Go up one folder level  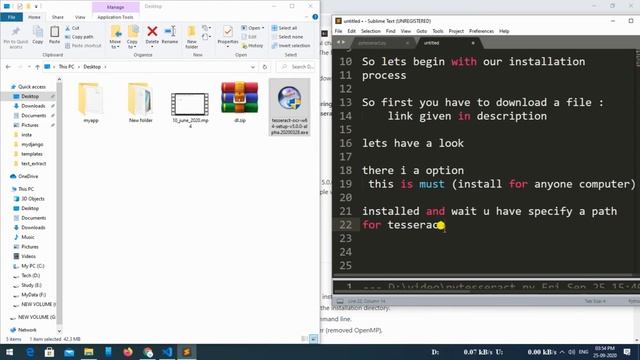coord(37,67)
